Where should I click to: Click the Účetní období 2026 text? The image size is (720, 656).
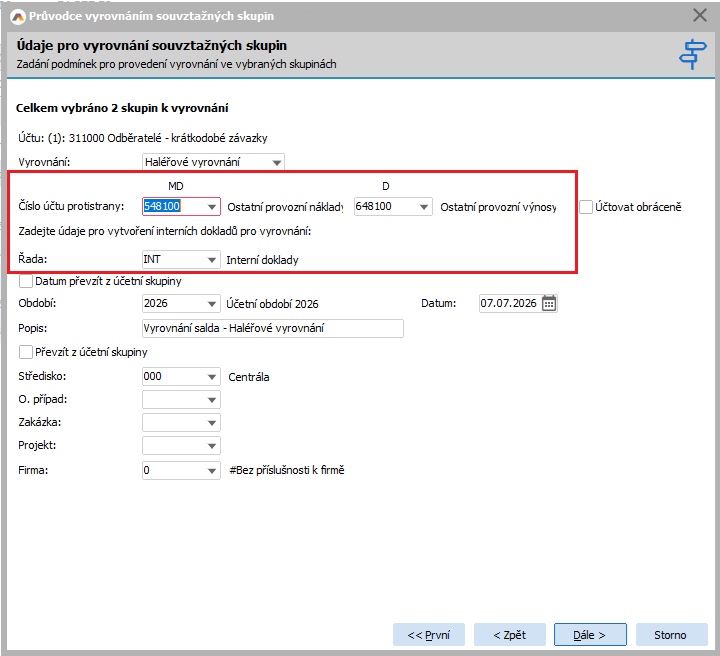click(x=272, y=304)
